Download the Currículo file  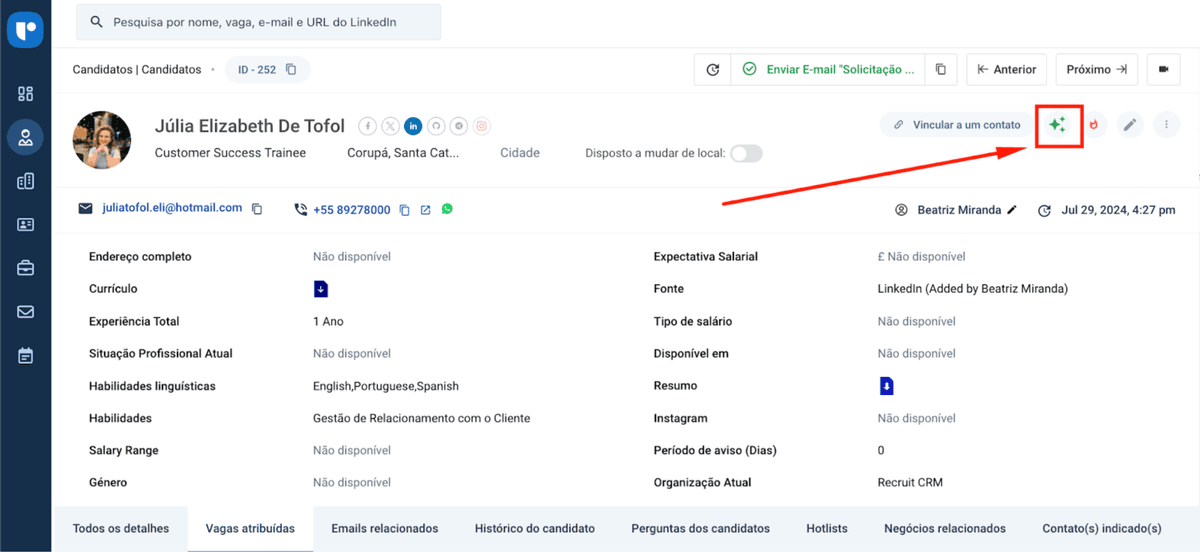coord(321,289)
